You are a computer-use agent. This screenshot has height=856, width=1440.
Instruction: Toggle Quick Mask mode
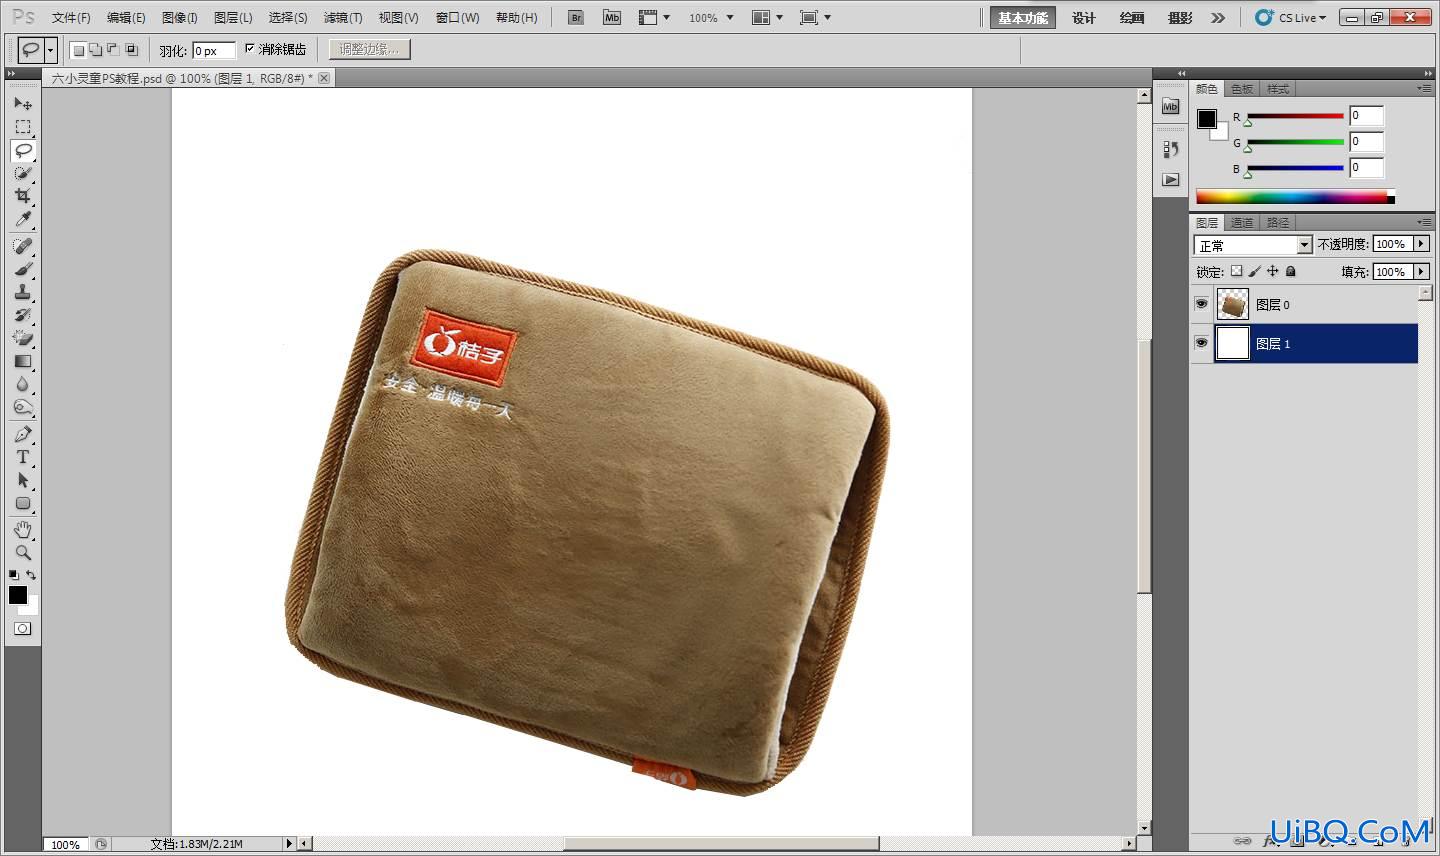[23, 629]
